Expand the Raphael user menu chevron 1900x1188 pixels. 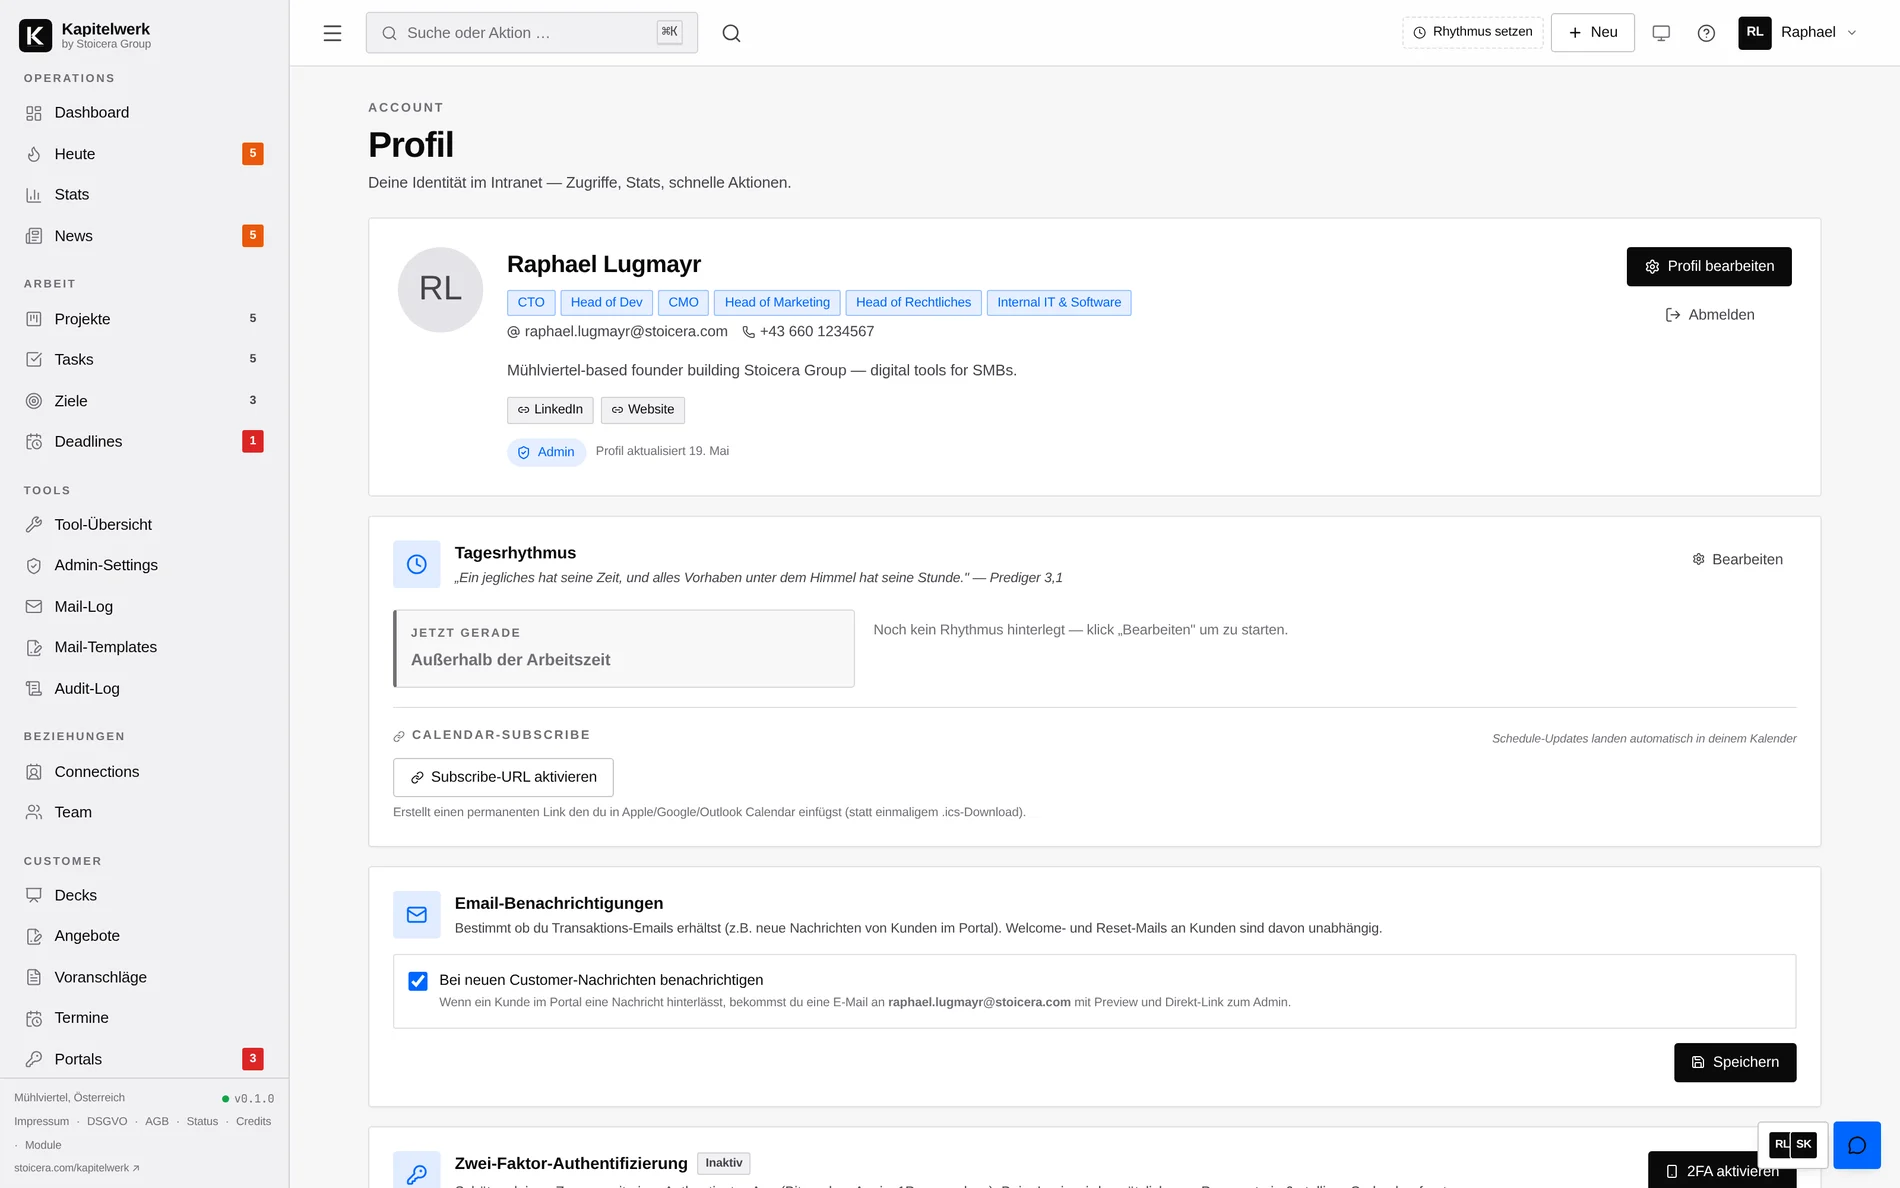tap(1852, 33)
